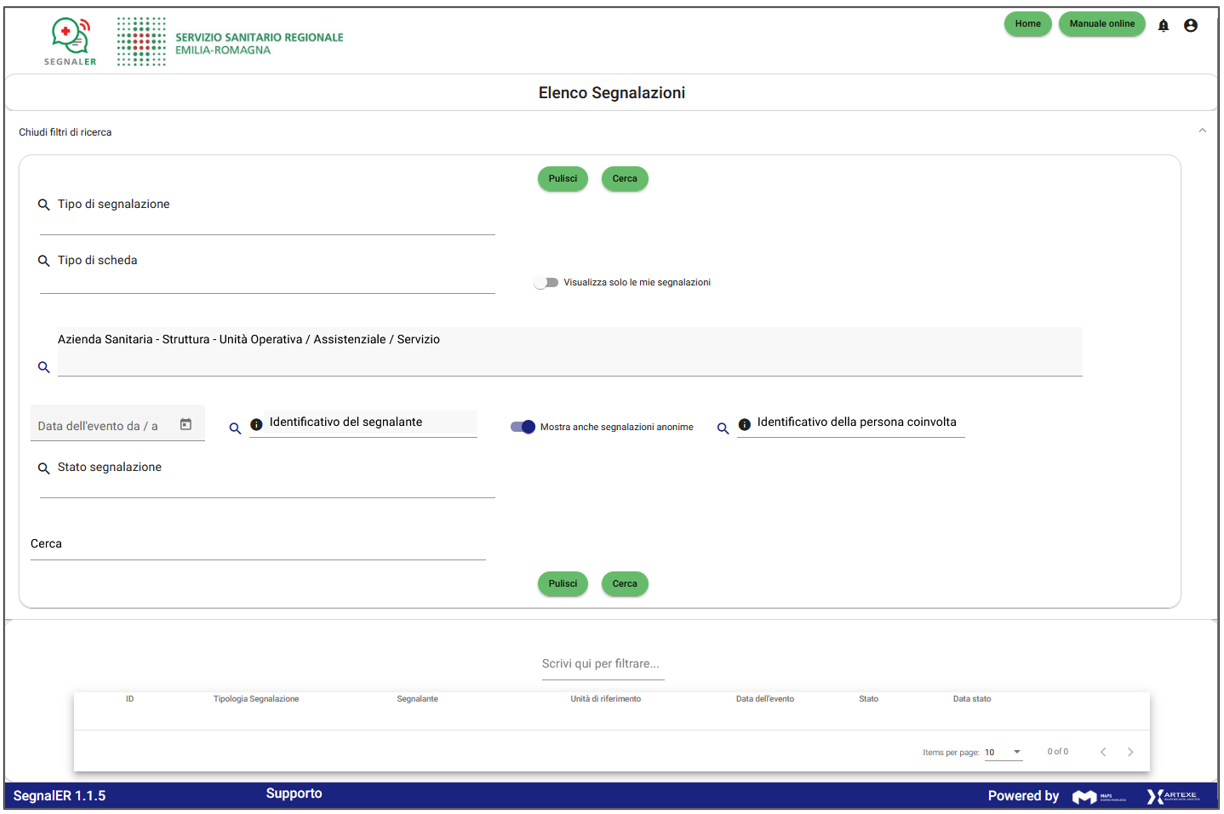Disable Mostra anche segnalazioni anonime toggle
The image size is (1224, 814).
point(523,427)
